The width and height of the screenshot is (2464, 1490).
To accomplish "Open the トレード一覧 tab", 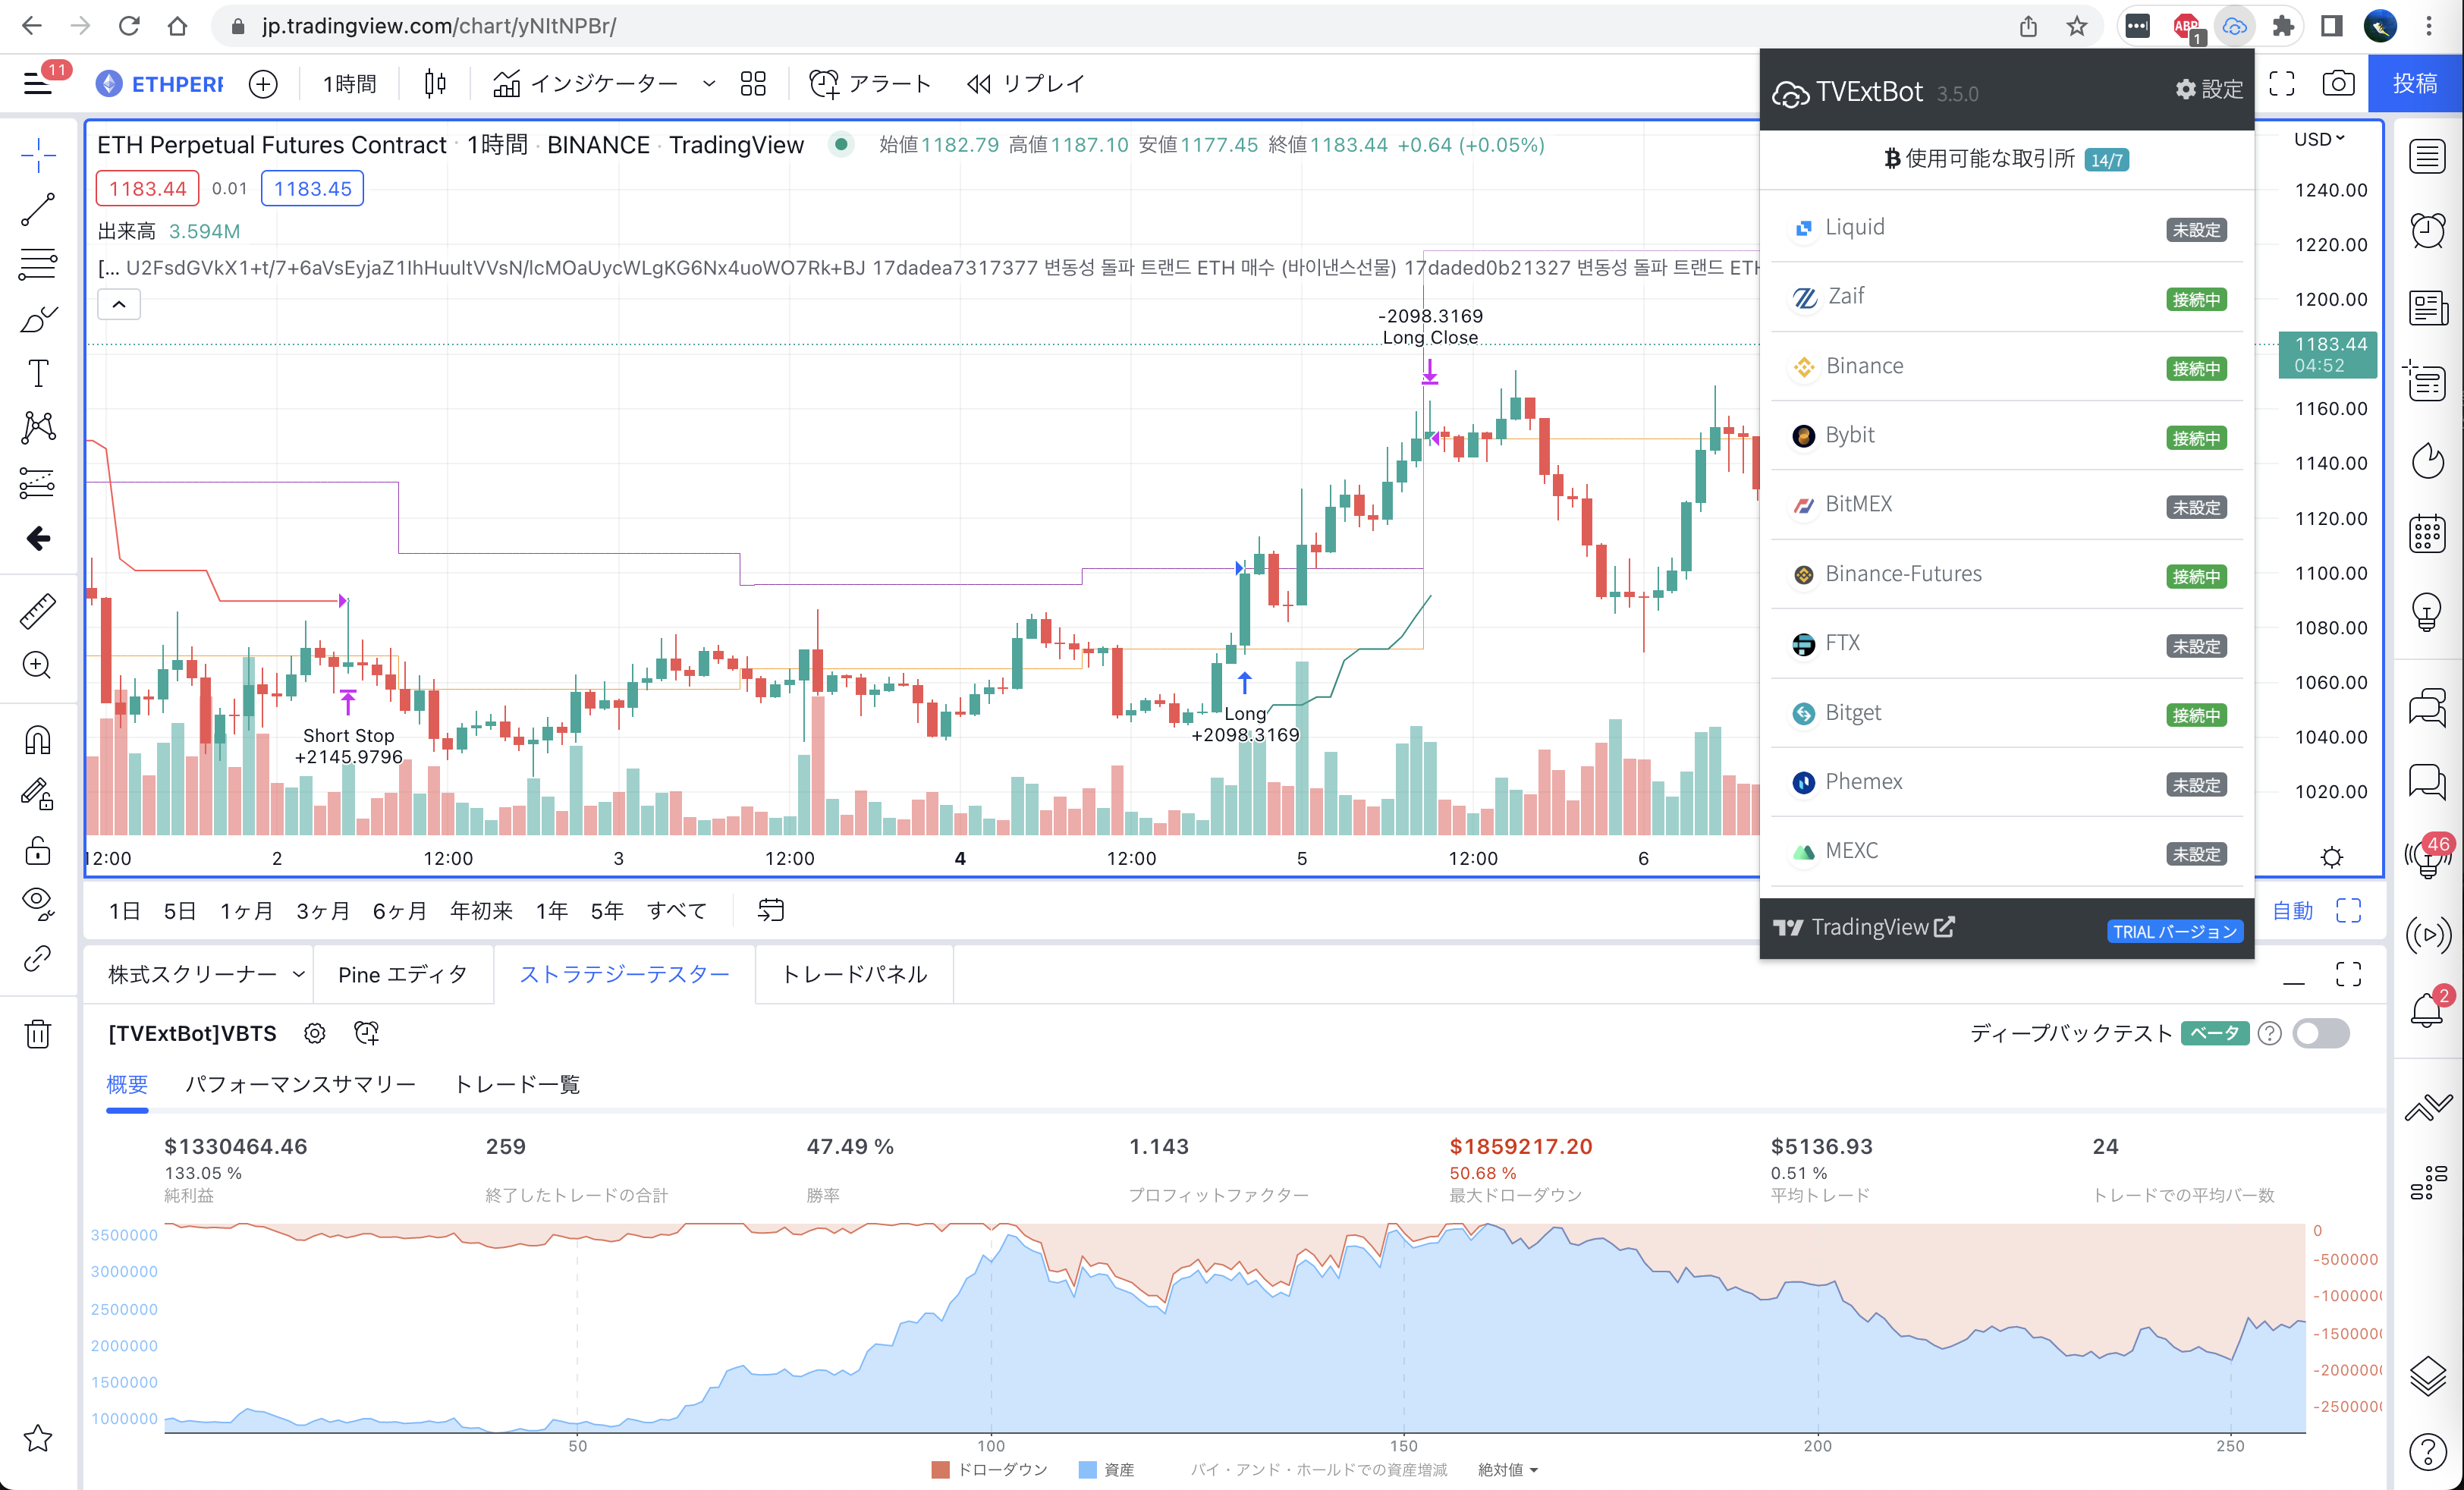I will tap(517, 1085).
